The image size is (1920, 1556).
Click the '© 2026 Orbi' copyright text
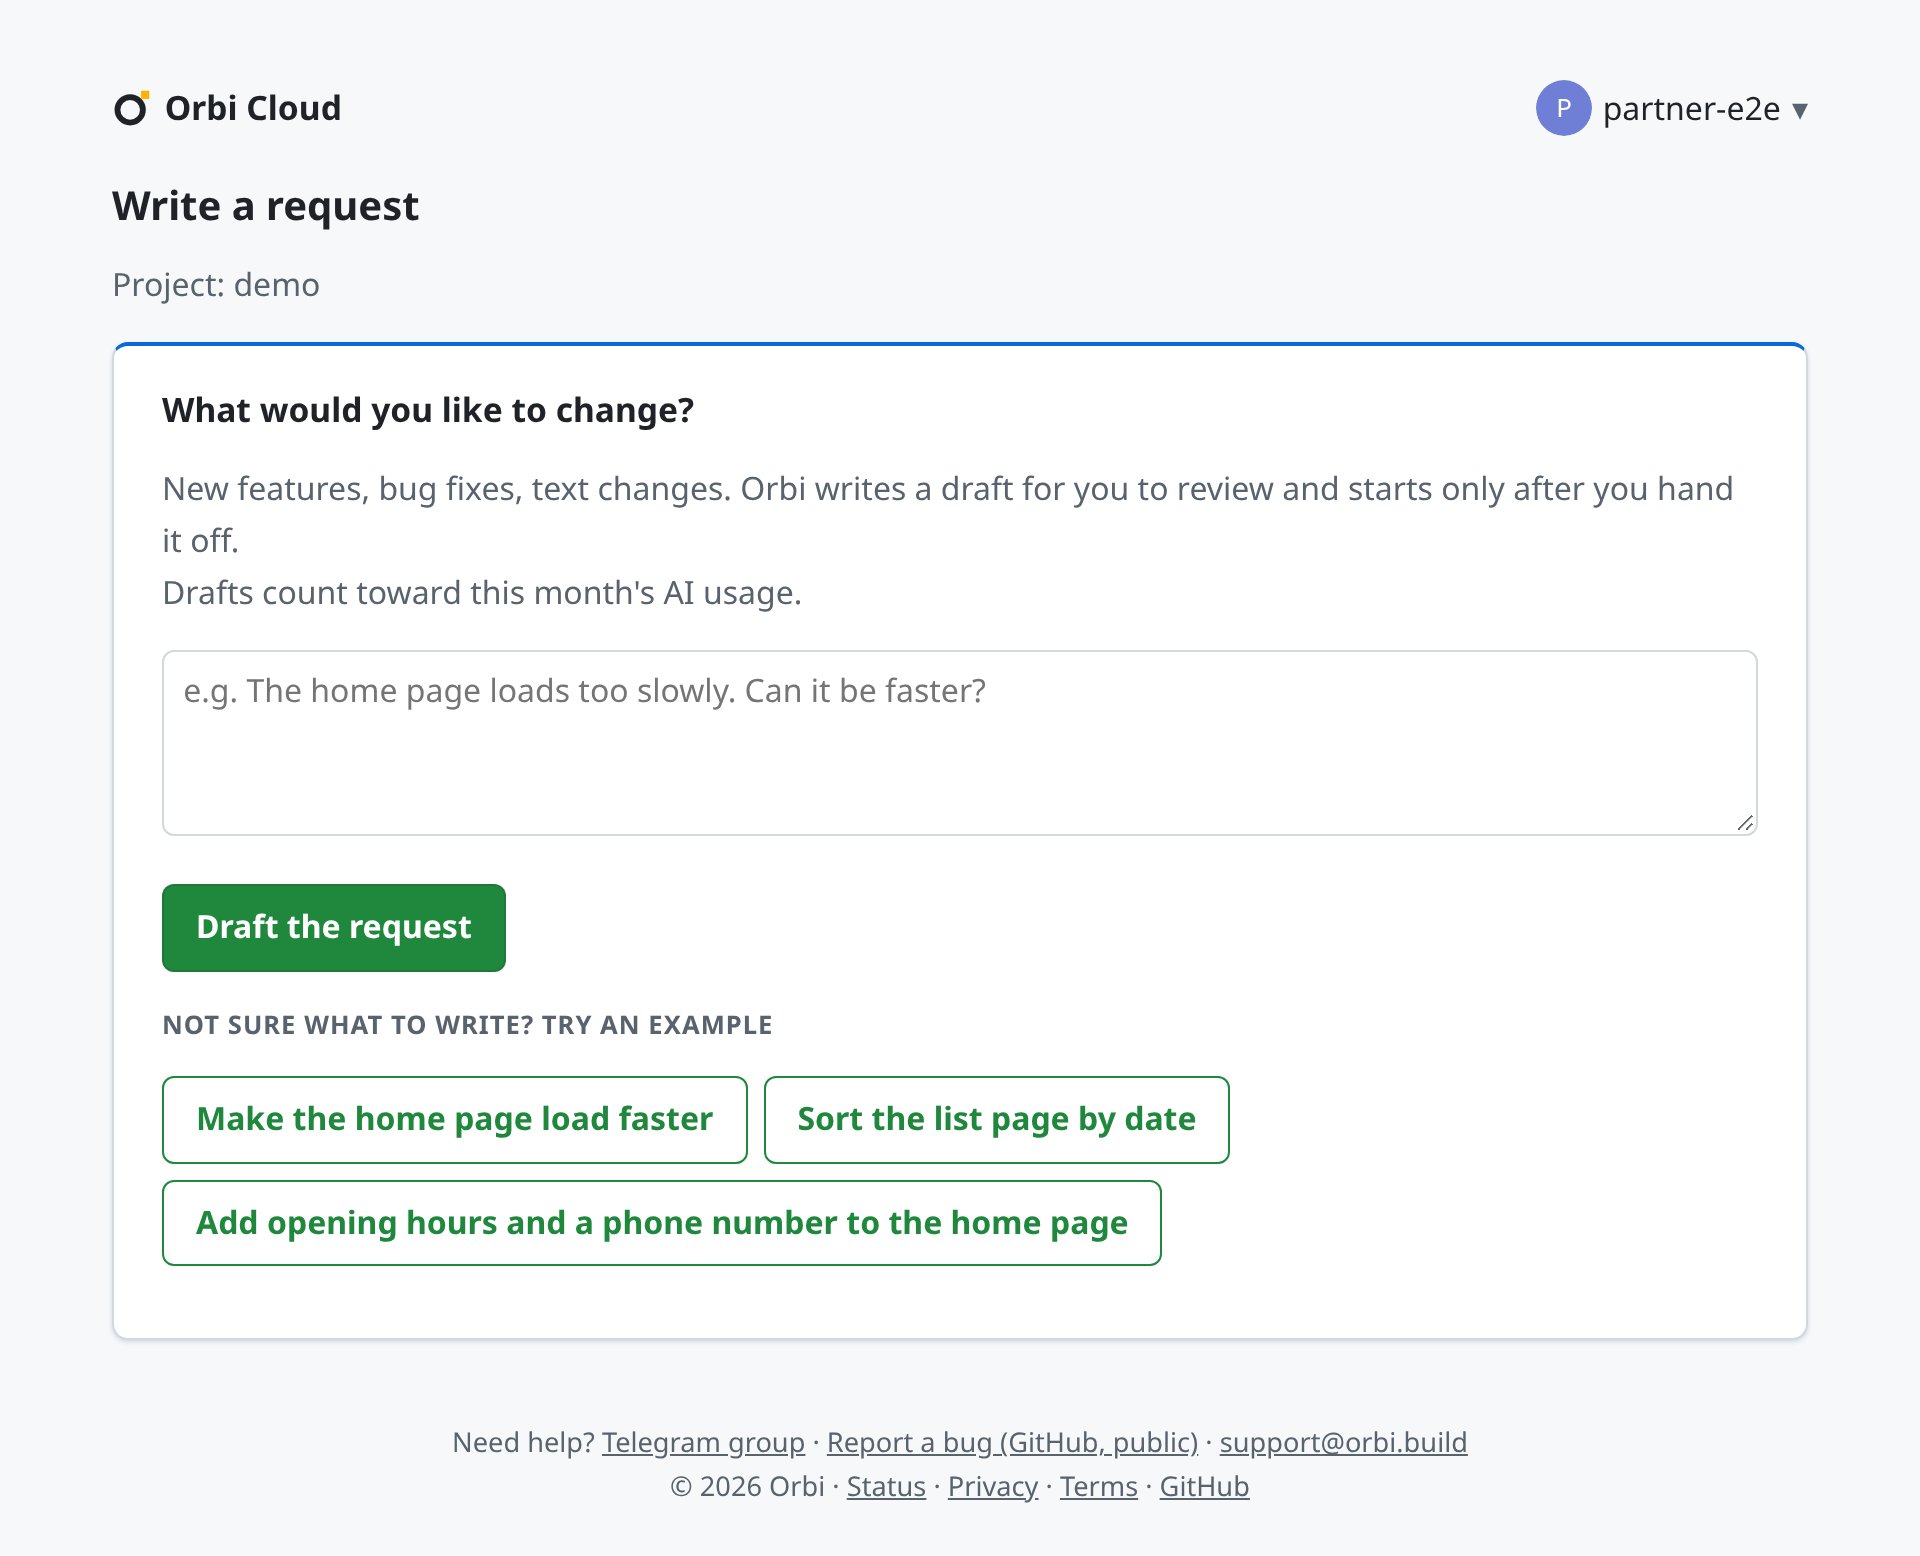(747, 1486)
